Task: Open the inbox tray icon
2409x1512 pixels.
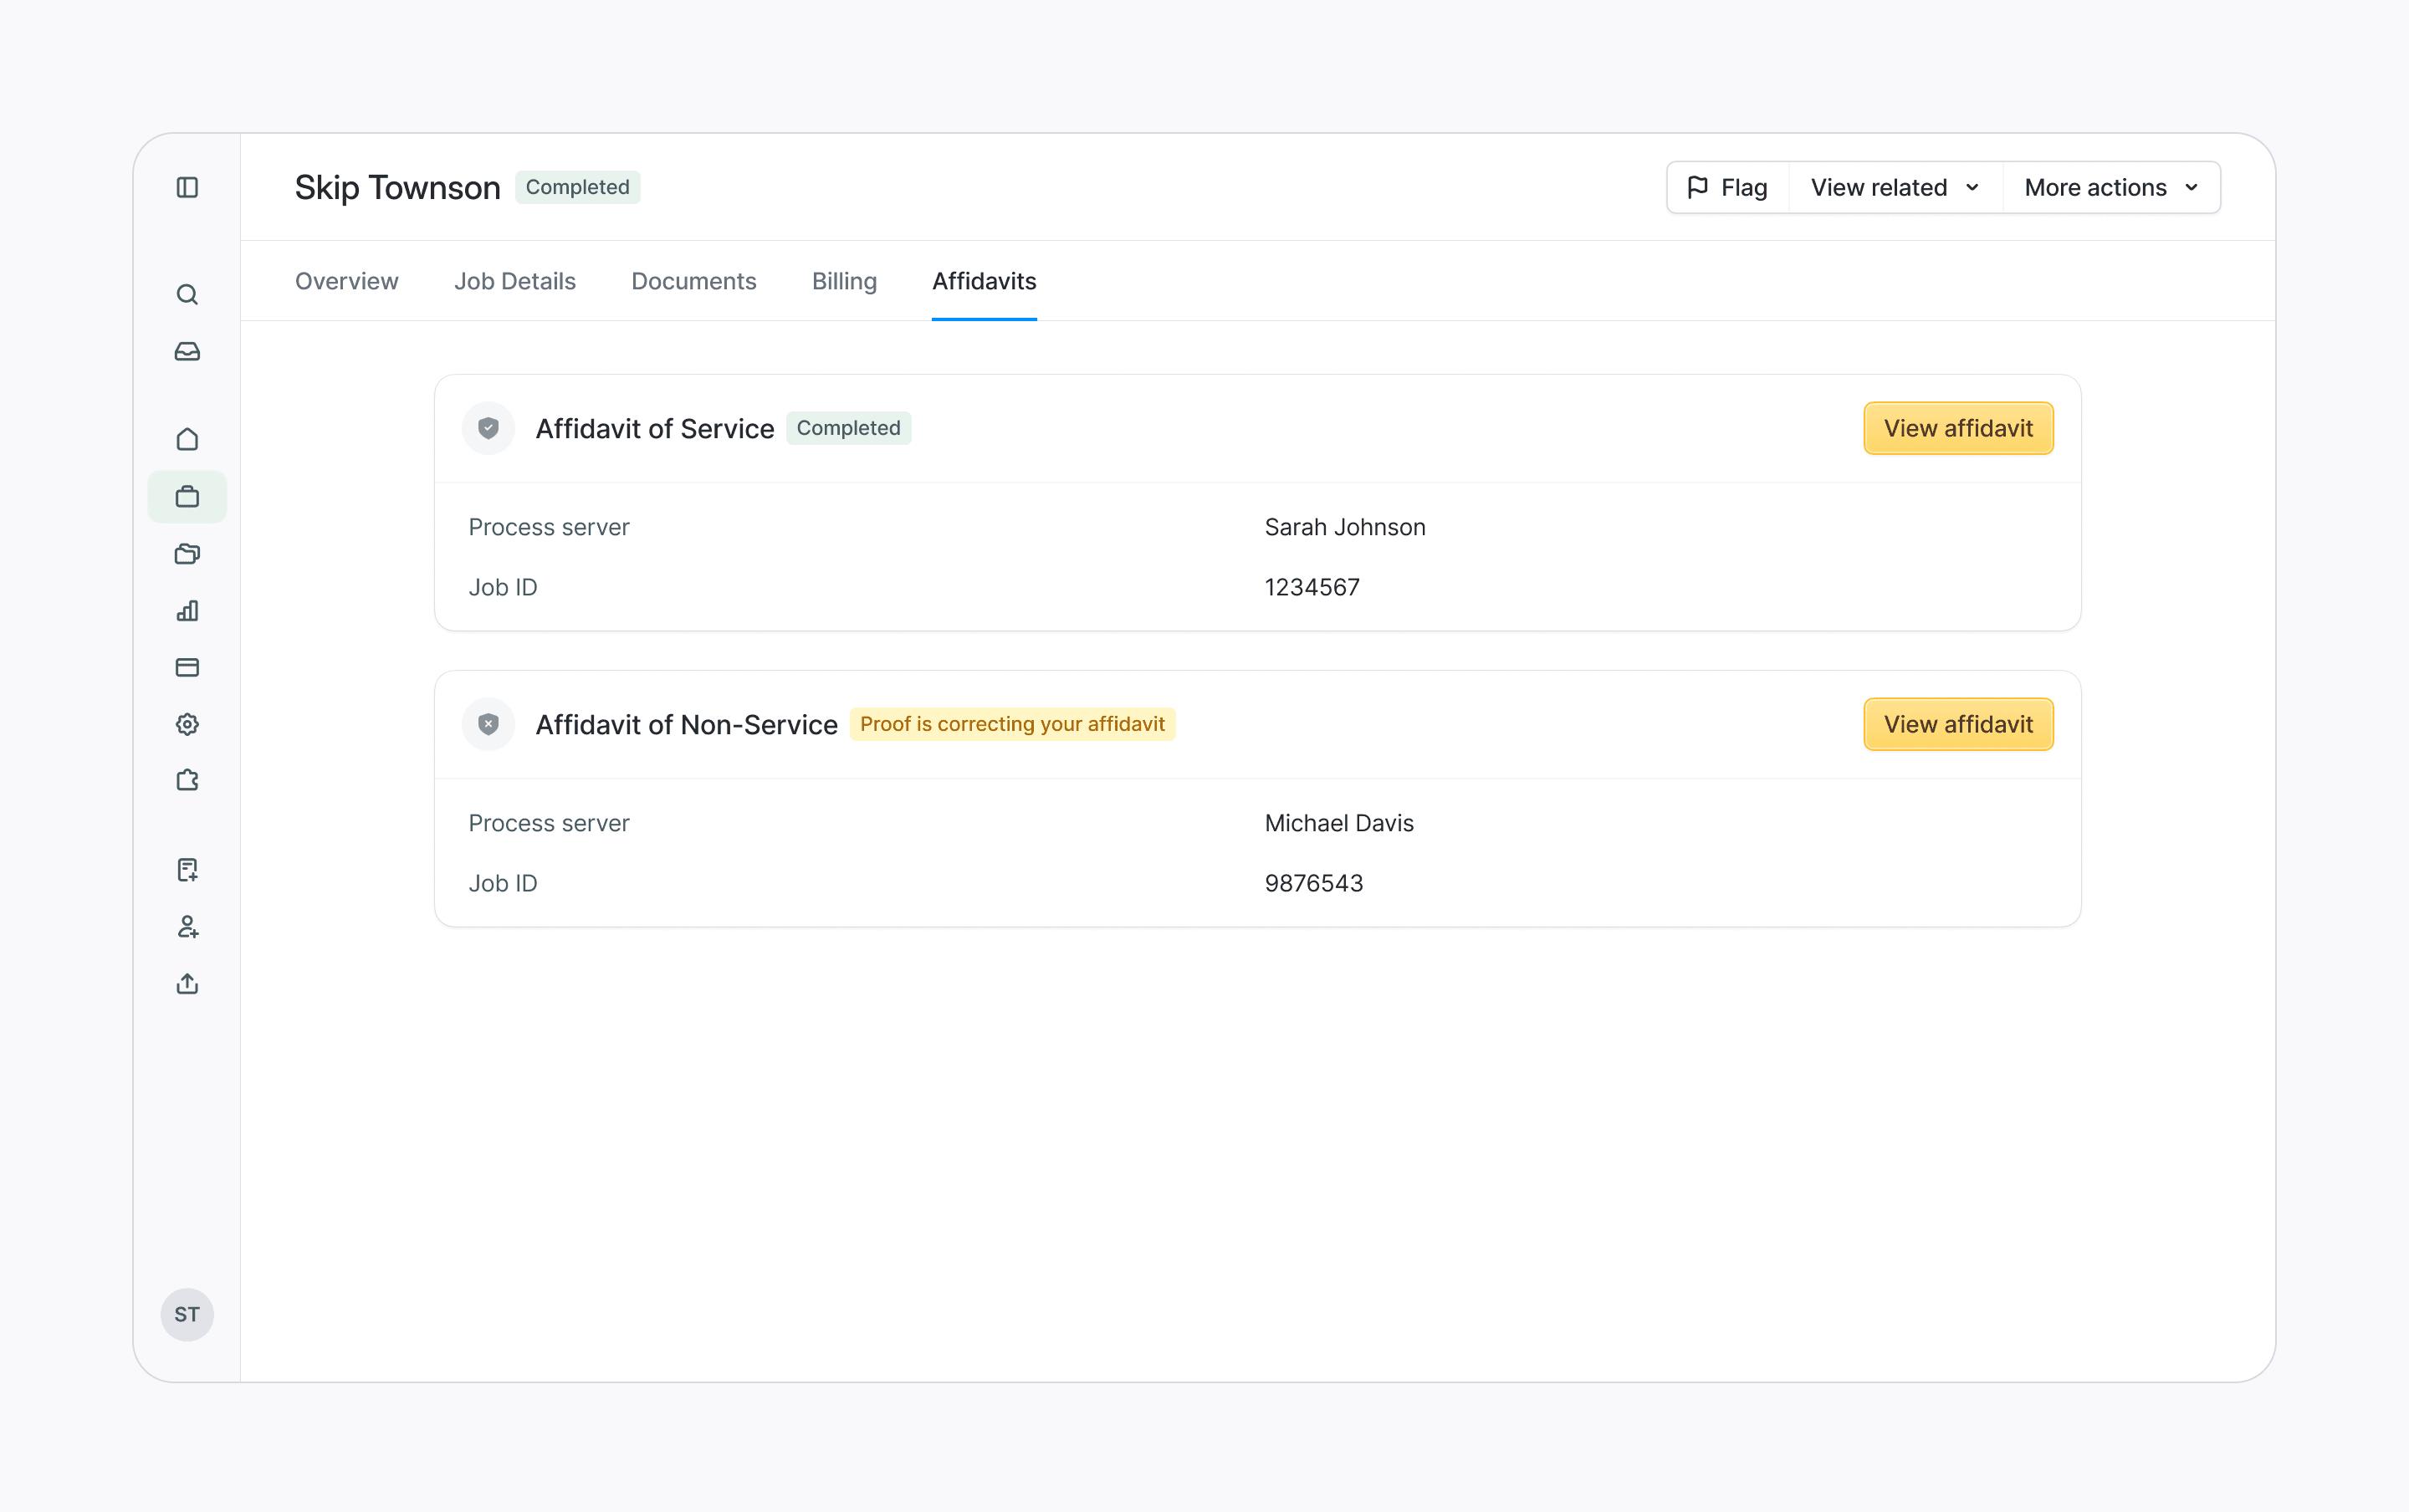Action: (x=187, y=351)
